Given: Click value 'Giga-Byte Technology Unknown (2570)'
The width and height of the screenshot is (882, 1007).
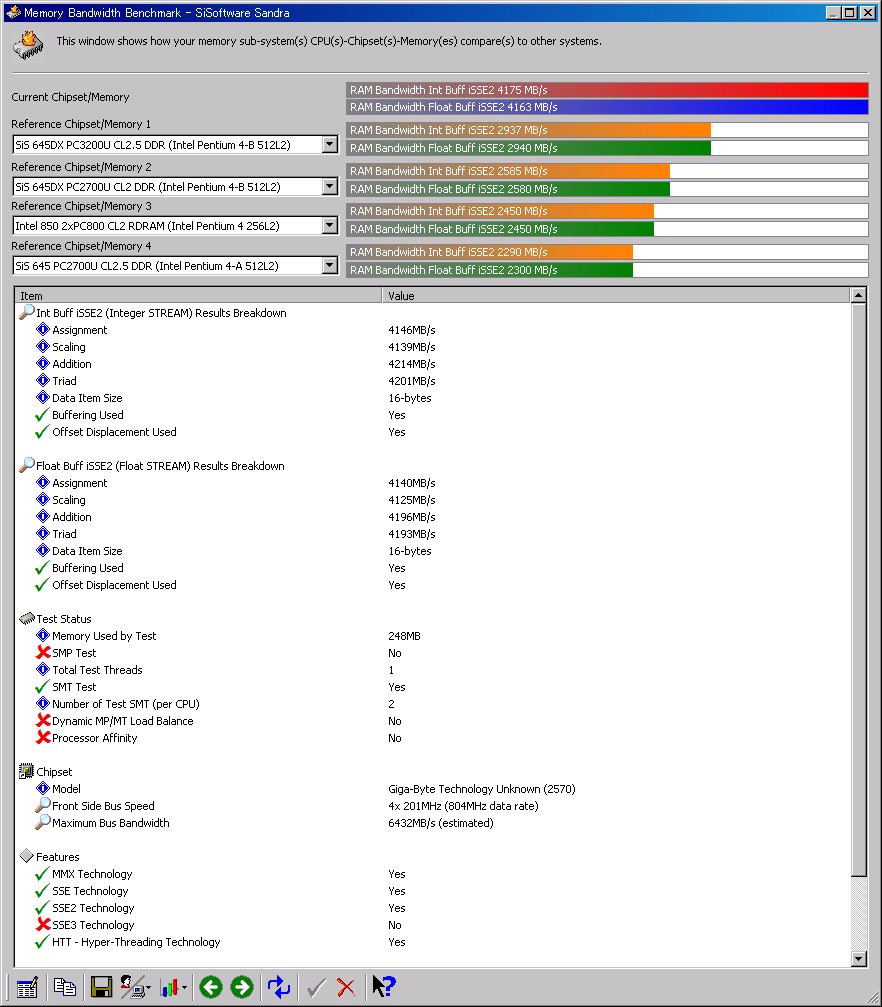Looking at the screenshot, I should pyautogui.click(x=482, y=789).
